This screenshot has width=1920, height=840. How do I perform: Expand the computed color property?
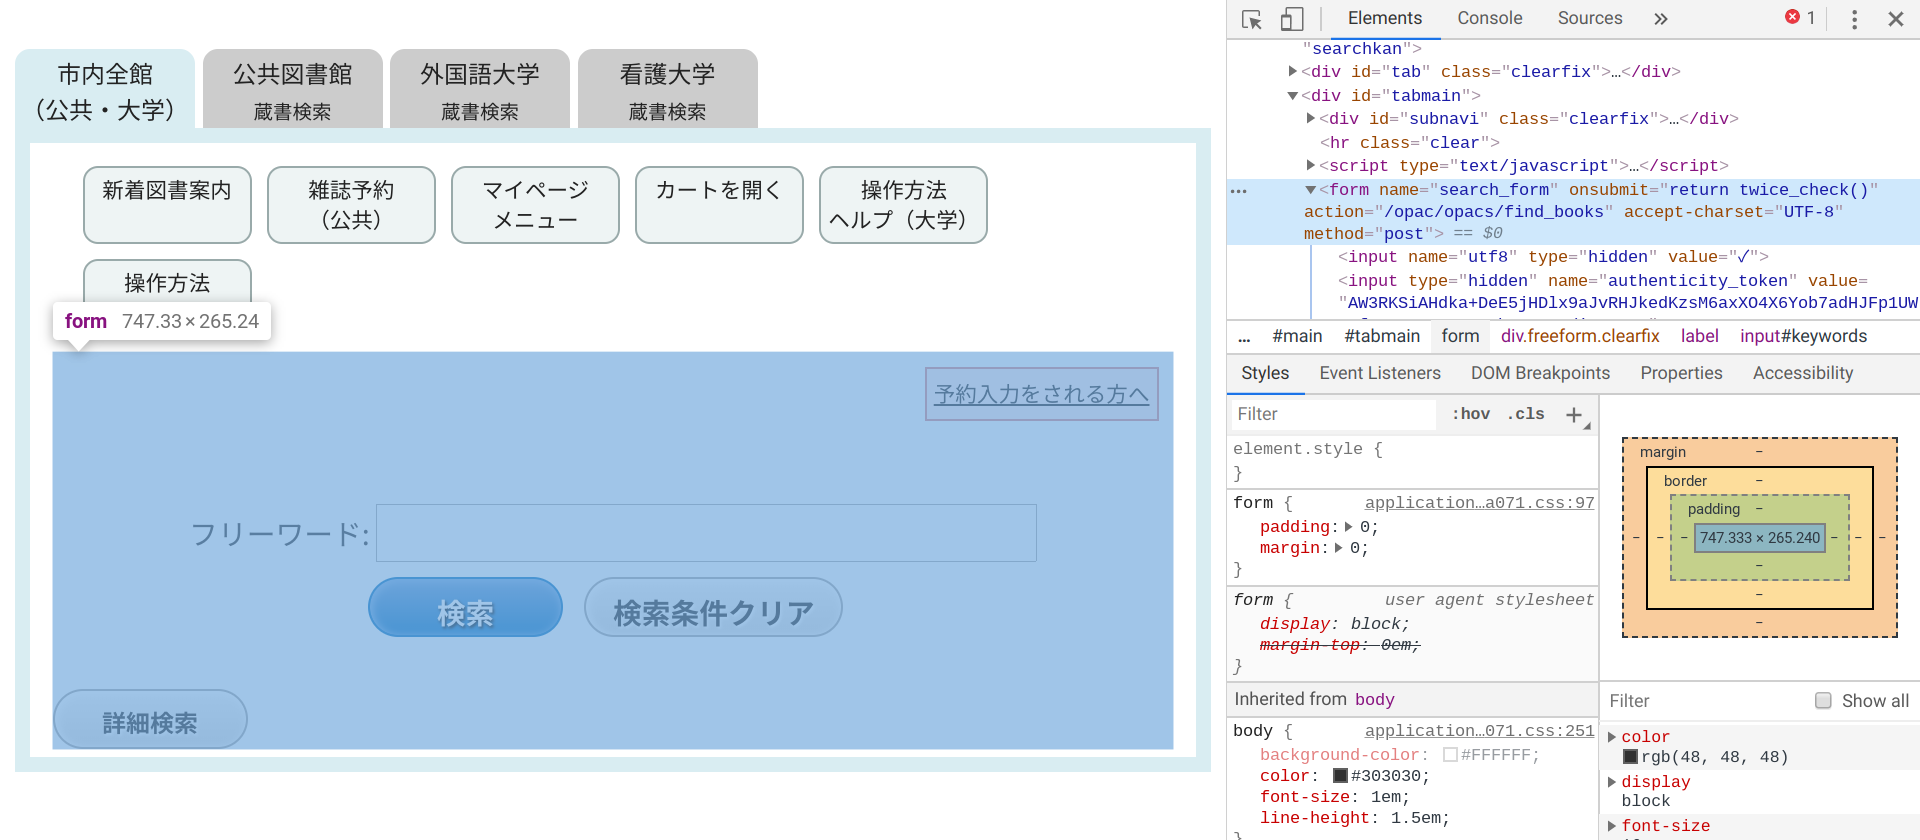(1611, 737)
